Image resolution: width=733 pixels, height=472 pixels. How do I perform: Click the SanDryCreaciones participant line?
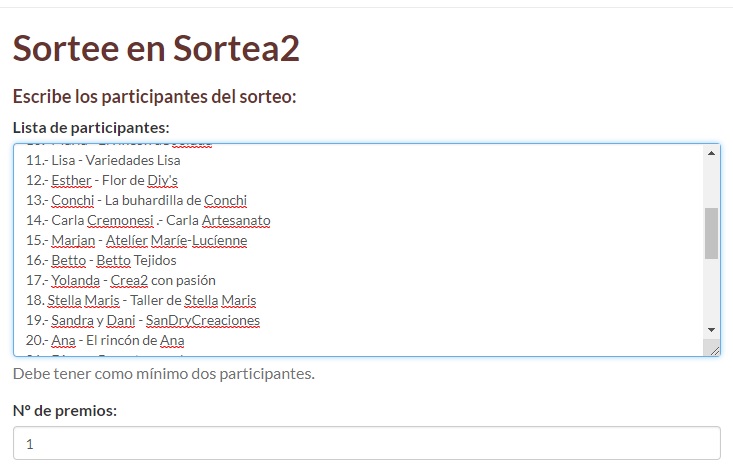pyautogui.click(x=143, y=320)
